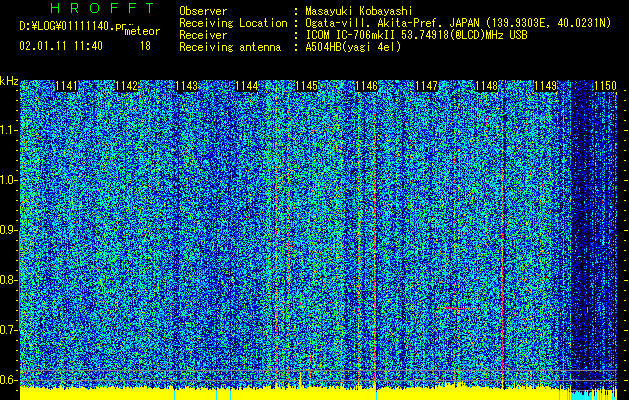Click the A504HB(yagi 4el) antenna text
Screen dimensions: 629x400
[x=353, y=47]
